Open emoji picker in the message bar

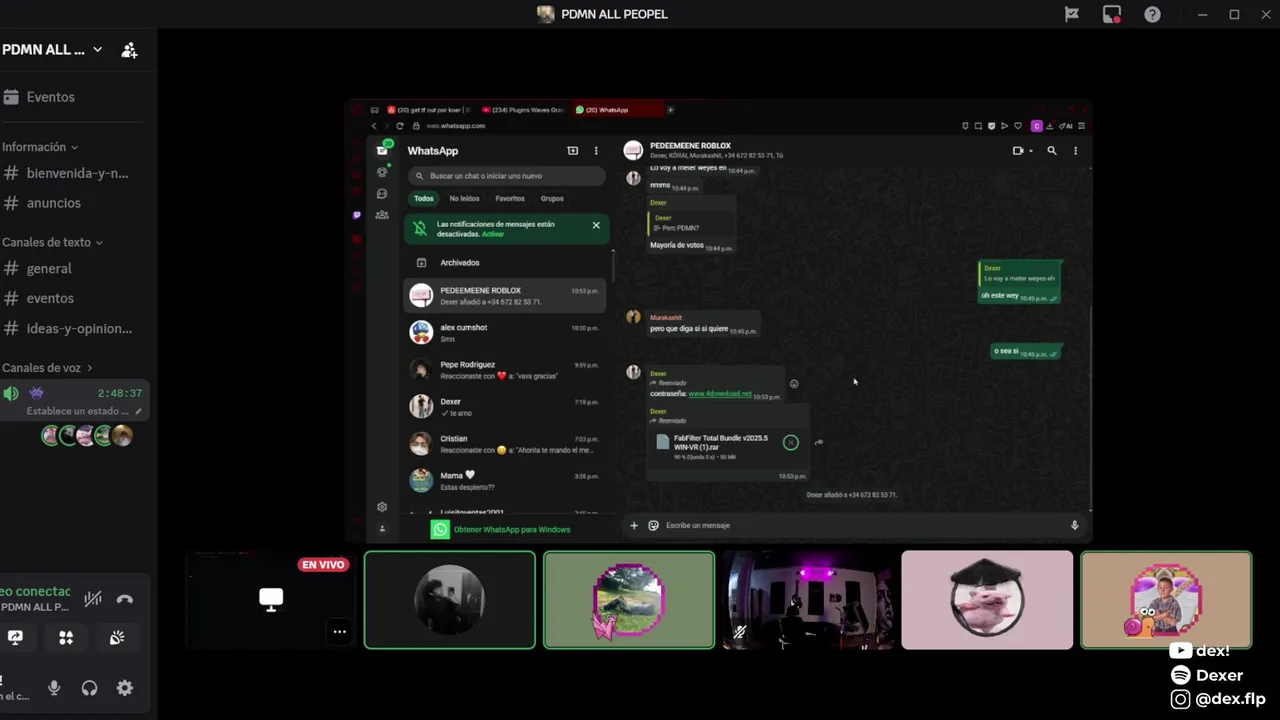point(654,525)
